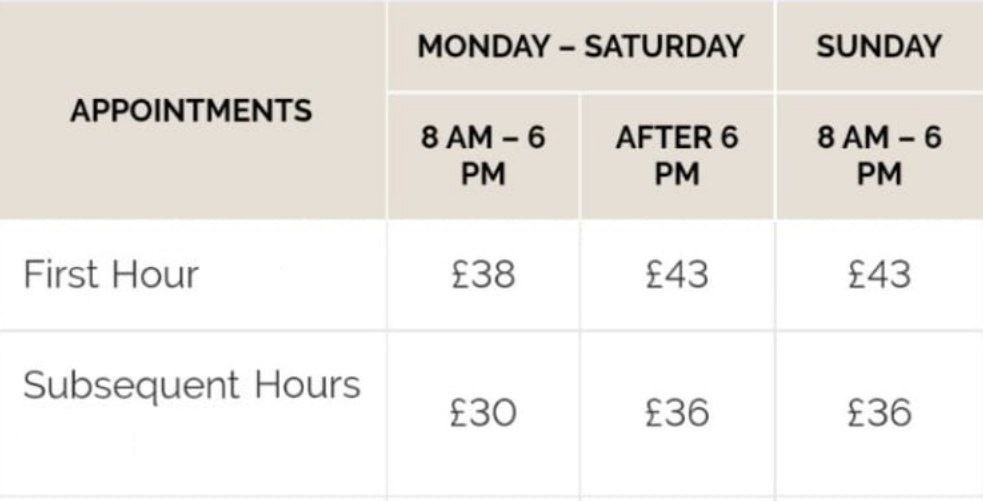Click the Sunday rate for the first hour
Screen dimensions: 983x502
click(x=879, y=275)
